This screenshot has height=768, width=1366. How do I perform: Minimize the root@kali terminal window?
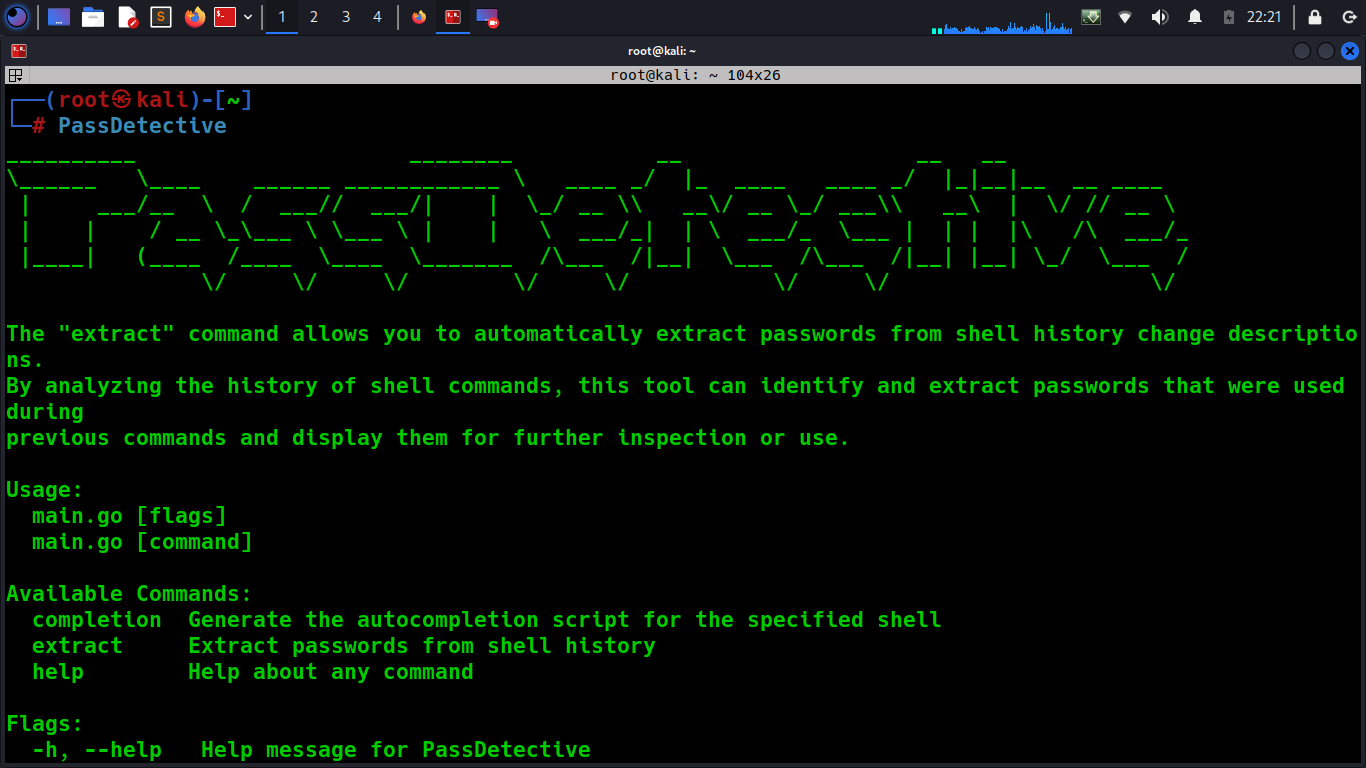(1301, 51)
